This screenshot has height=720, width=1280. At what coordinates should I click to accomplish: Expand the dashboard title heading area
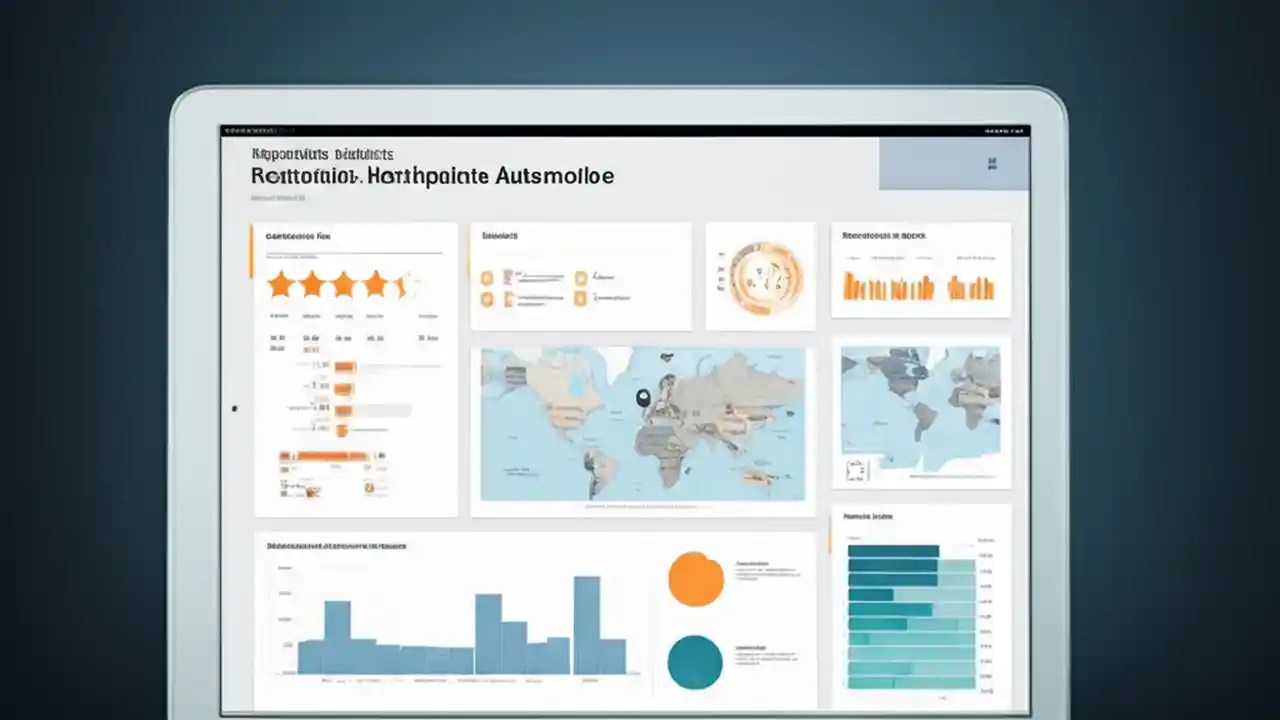point(432,176)
